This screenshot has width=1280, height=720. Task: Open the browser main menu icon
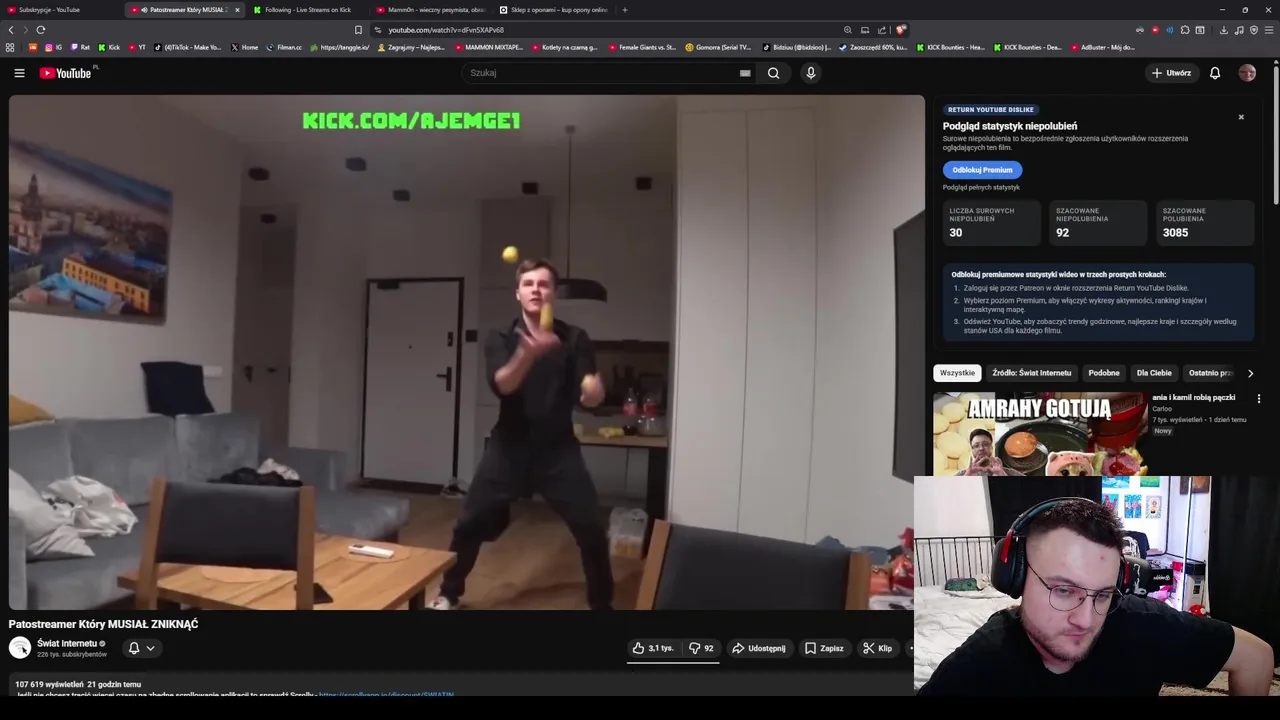click(1268, 30)
